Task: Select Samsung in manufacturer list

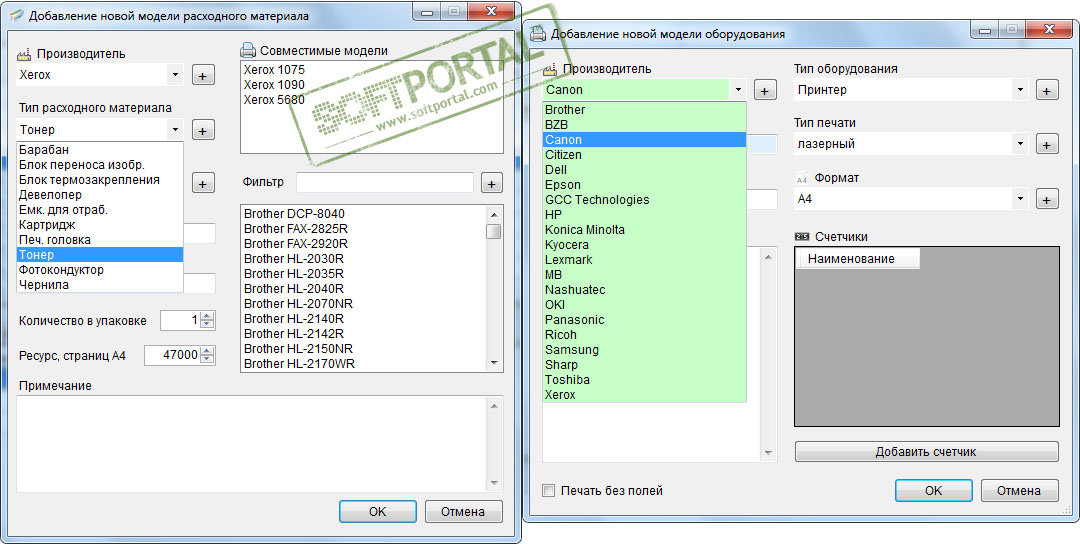Action: [644, 349]
